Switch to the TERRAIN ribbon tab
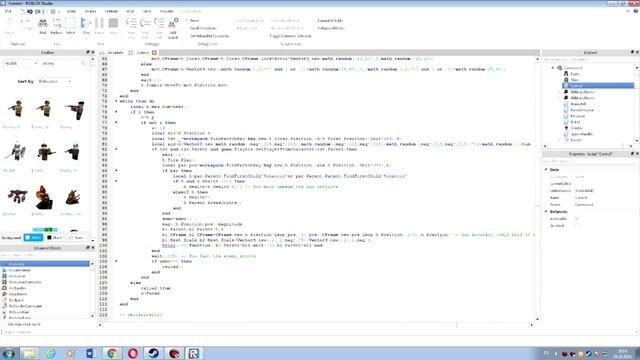This screenshot has width=640, height=360. click(111, 11)
